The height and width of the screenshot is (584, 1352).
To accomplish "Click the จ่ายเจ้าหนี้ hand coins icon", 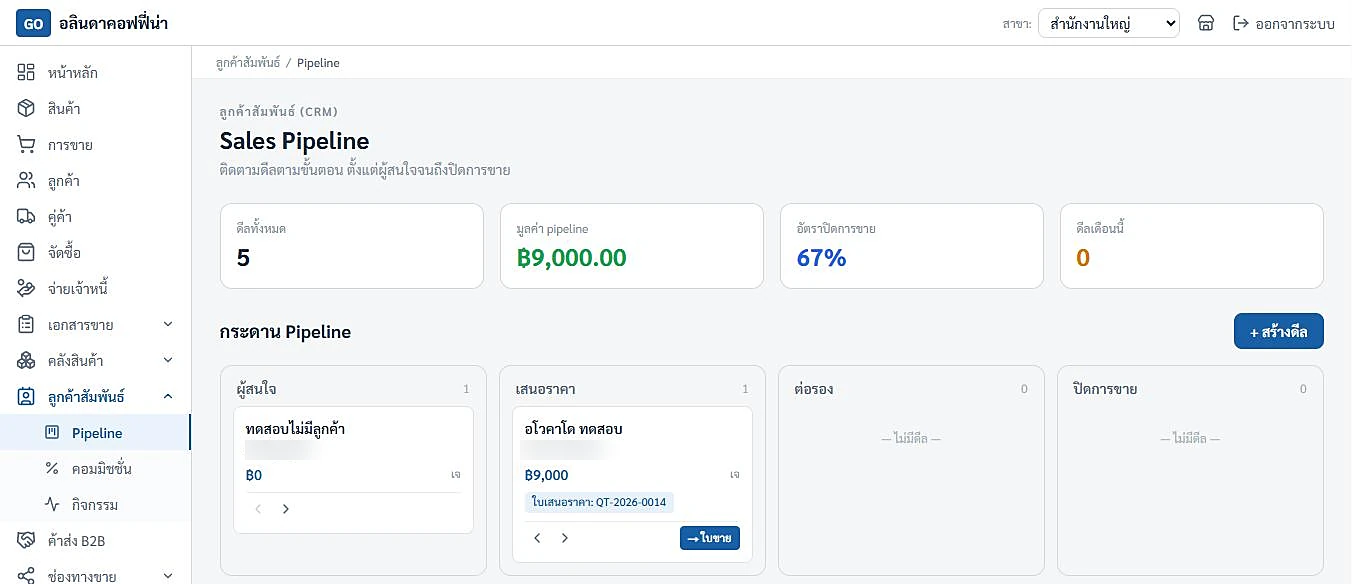I will pos(26,289).
